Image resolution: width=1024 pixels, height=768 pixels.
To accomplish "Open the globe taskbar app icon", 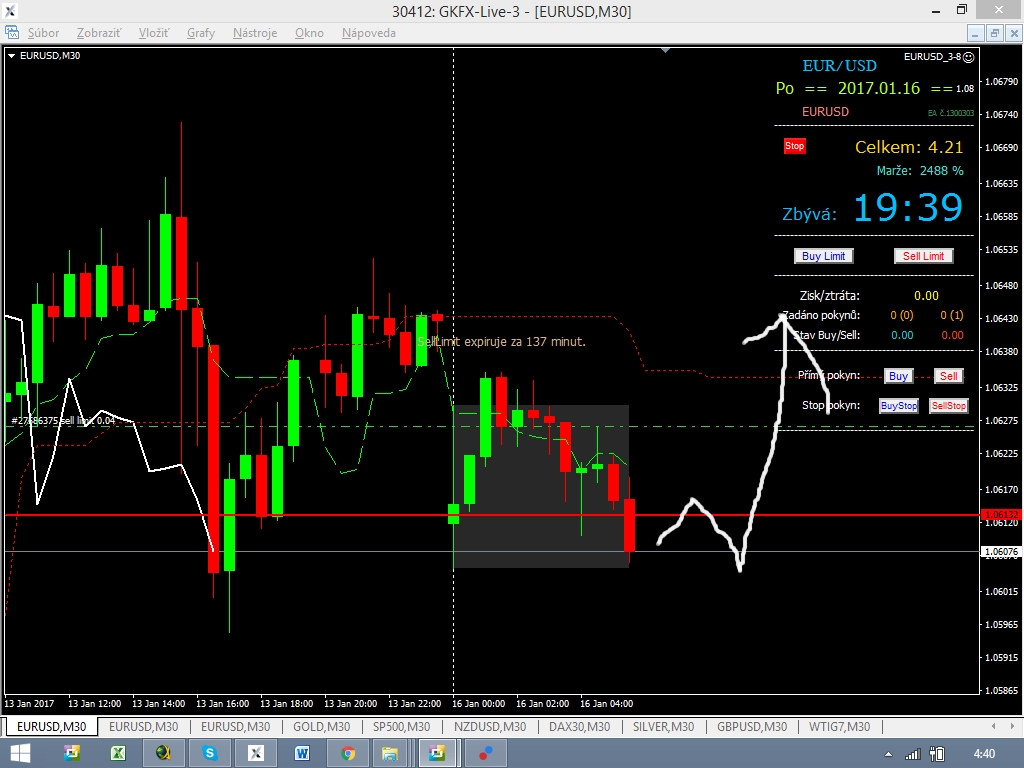I will 164,754.
